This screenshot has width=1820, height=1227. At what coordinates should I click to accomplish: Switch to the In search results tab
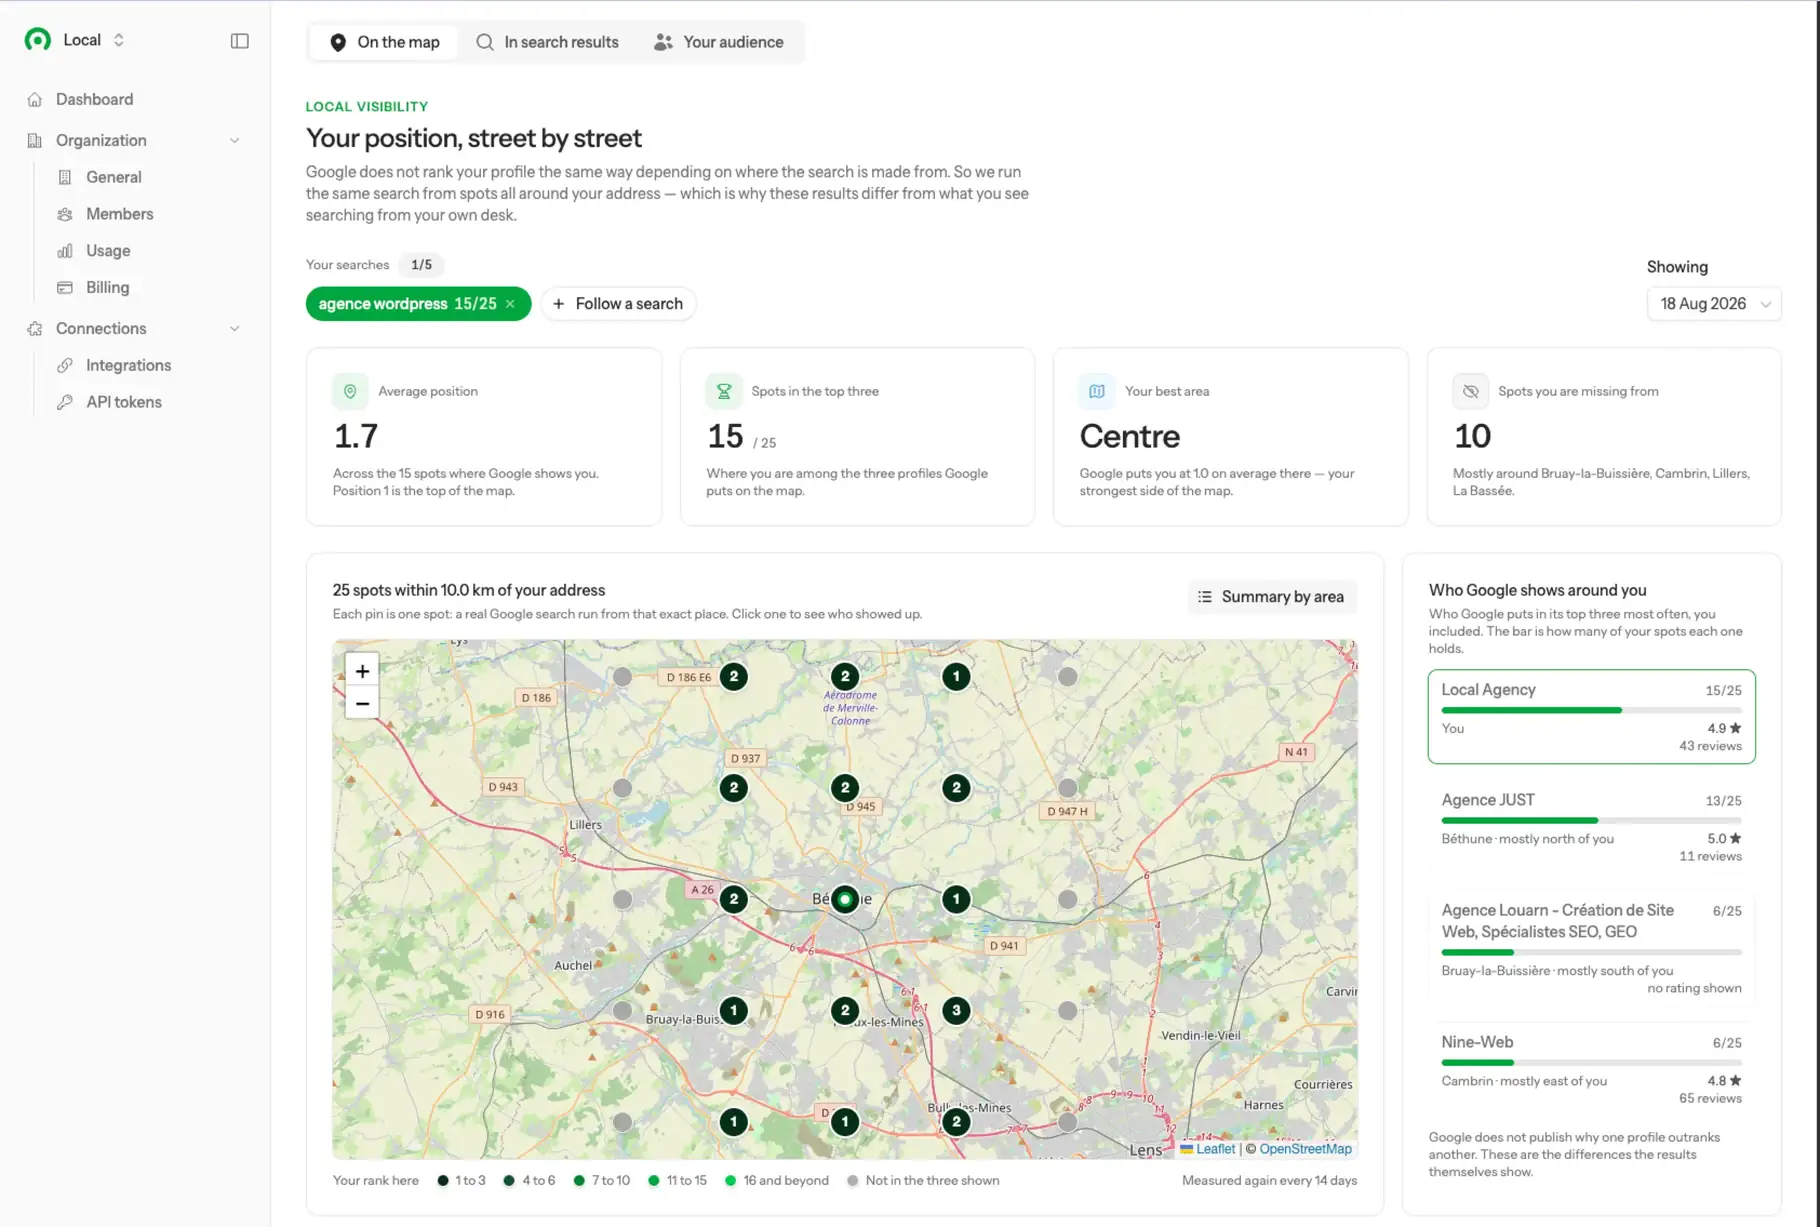click(x=547, y=42)
